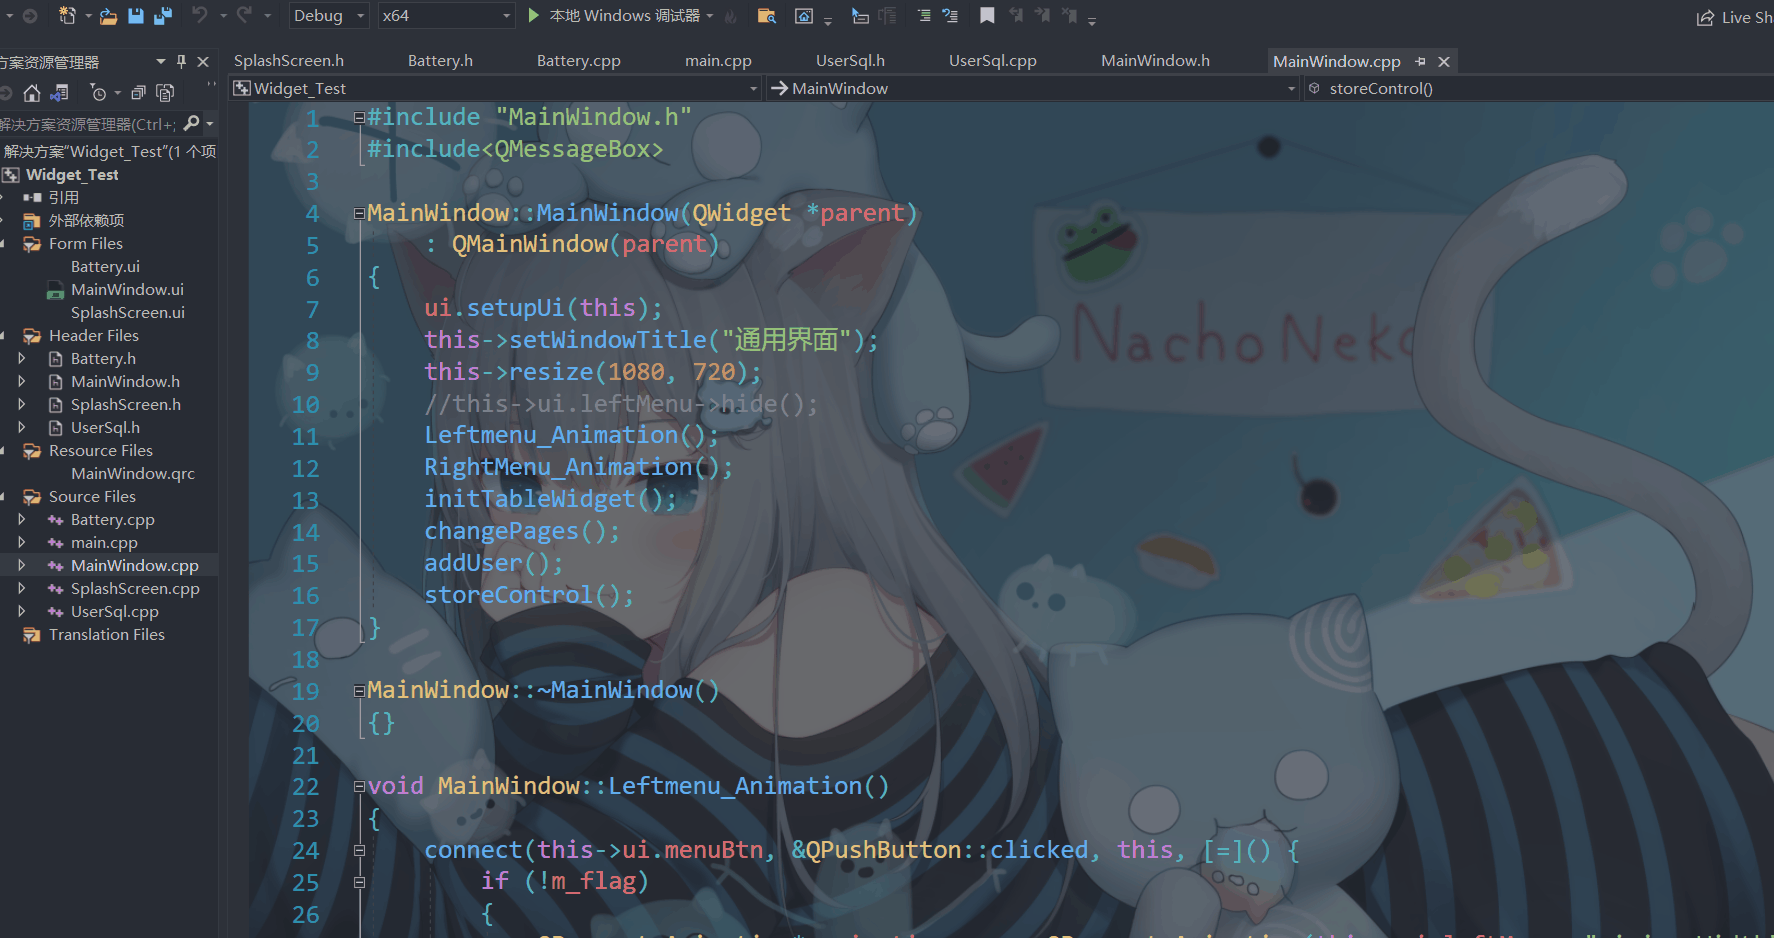Close the Solution Explorer panel

coord(203,61)
